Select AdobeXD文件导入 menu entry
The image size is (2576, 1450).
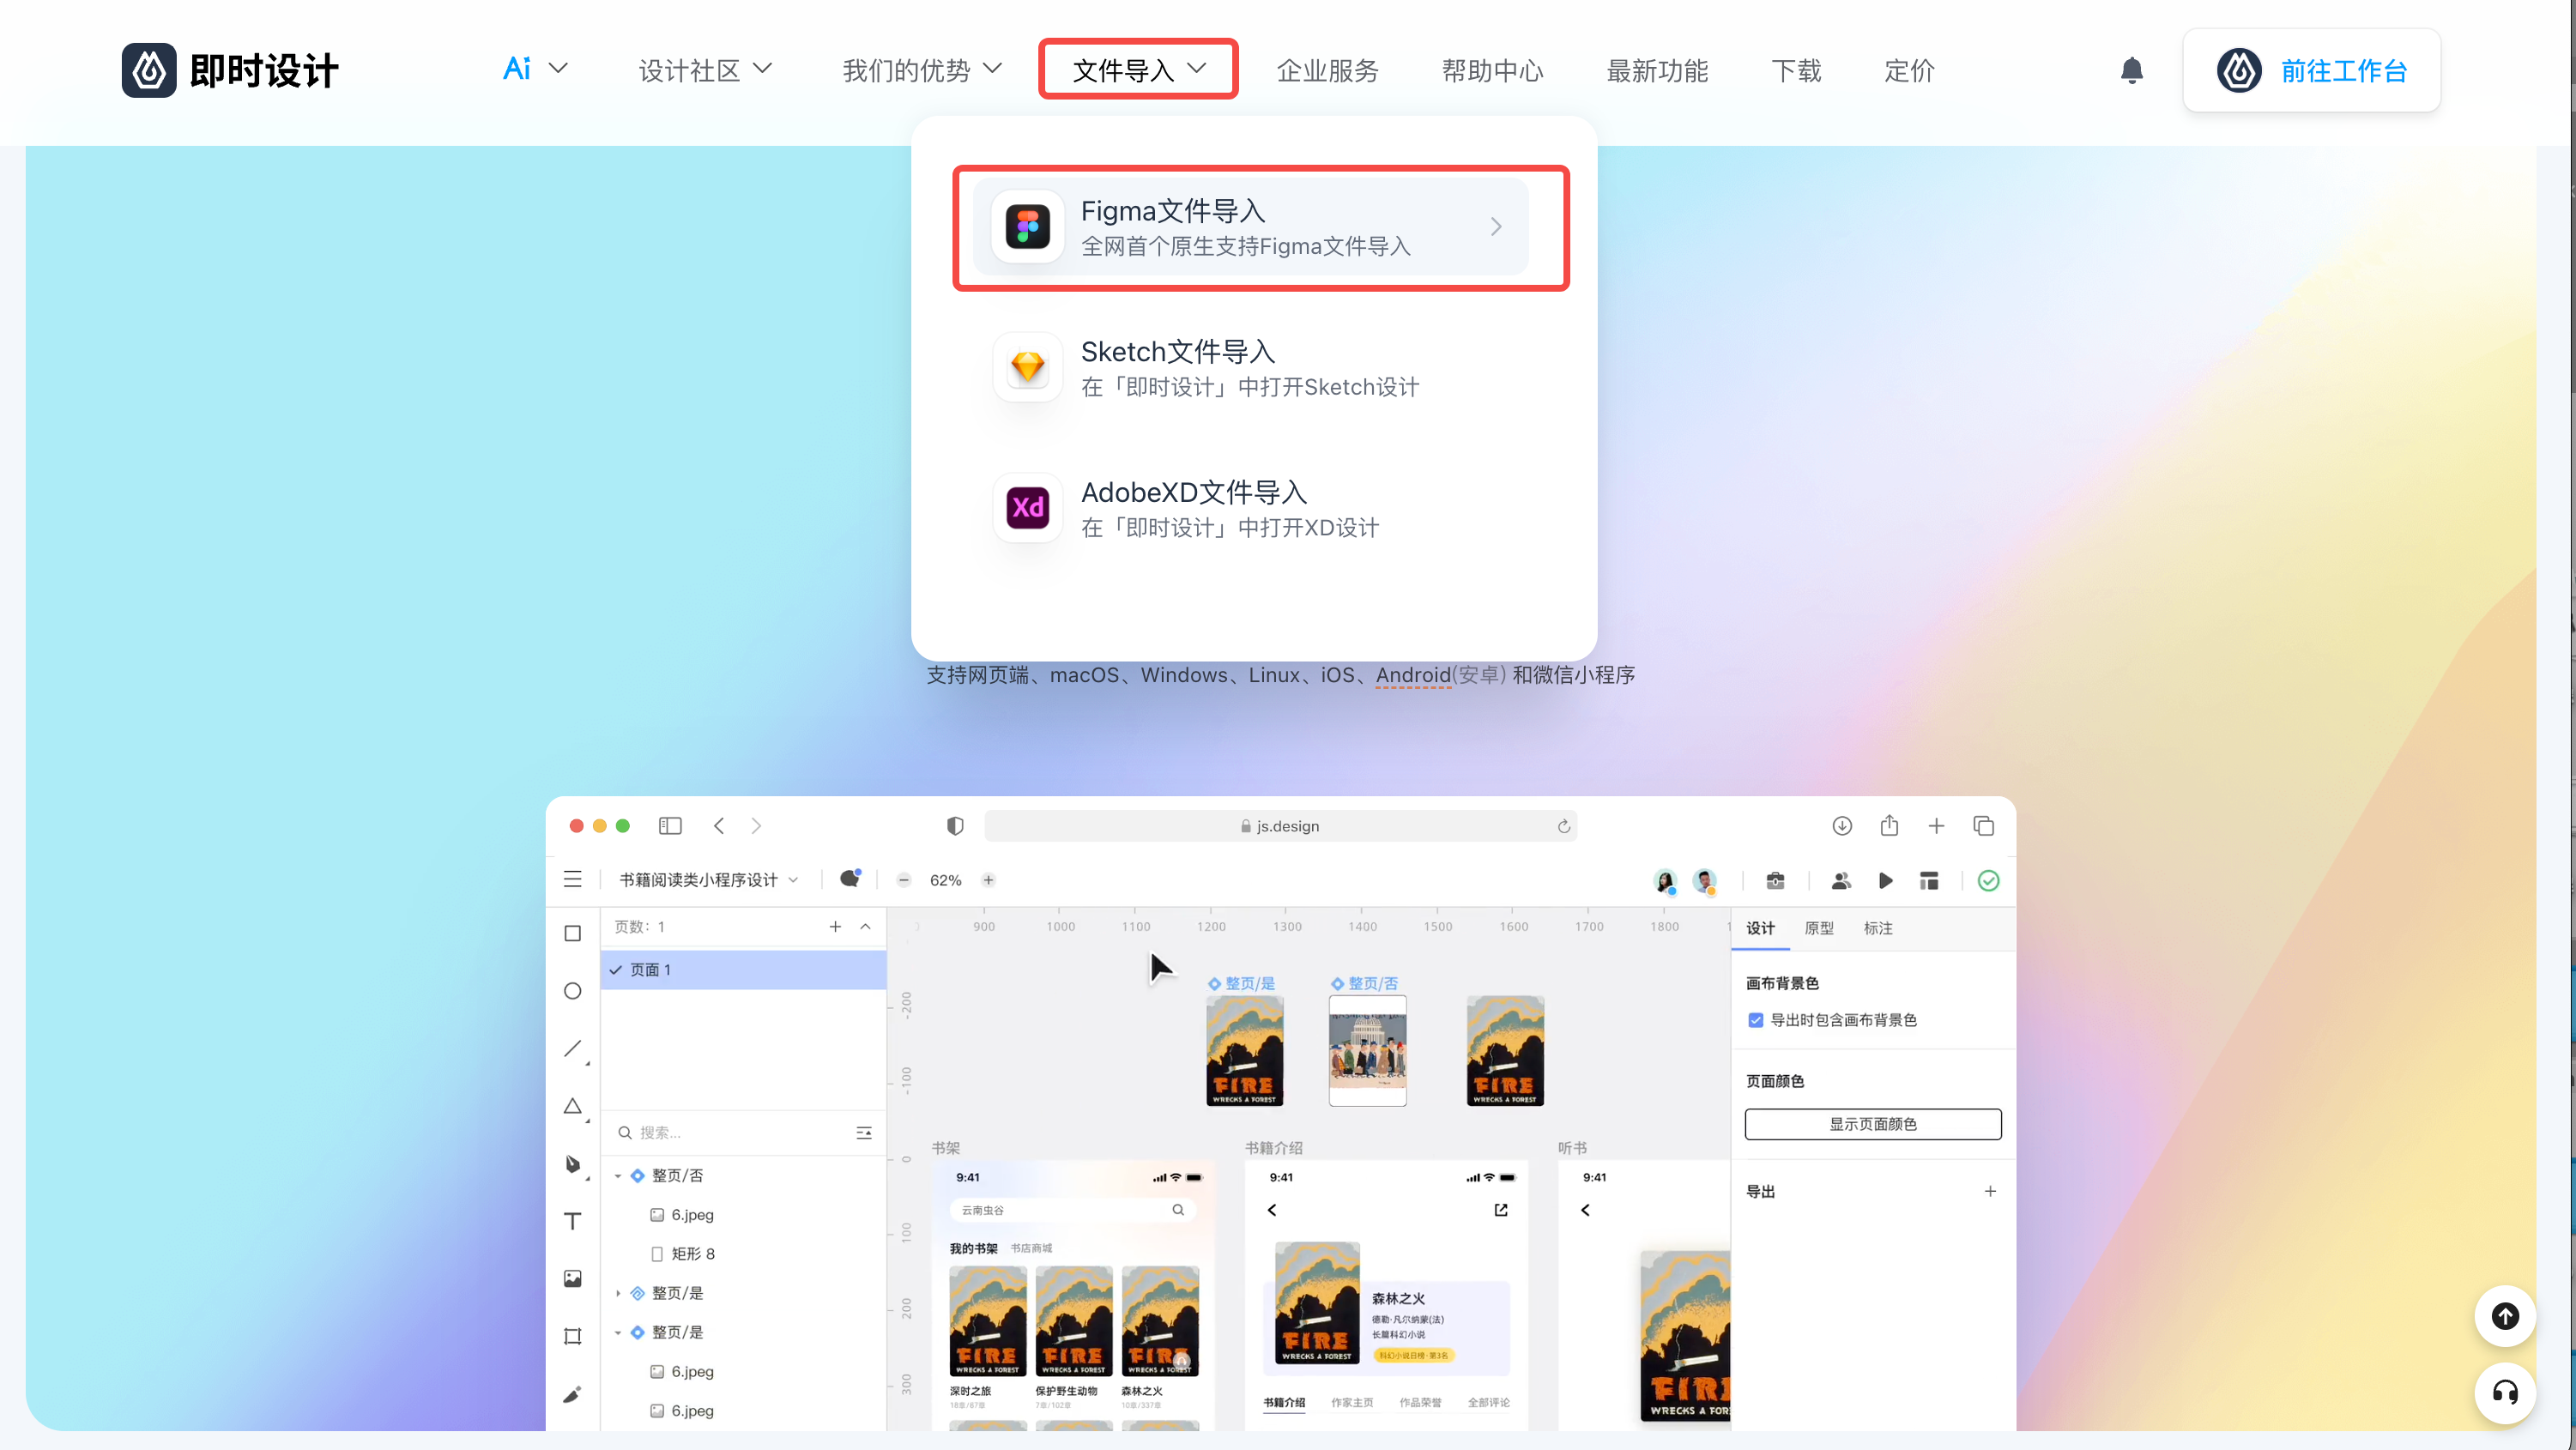[x=1250, y=508]
